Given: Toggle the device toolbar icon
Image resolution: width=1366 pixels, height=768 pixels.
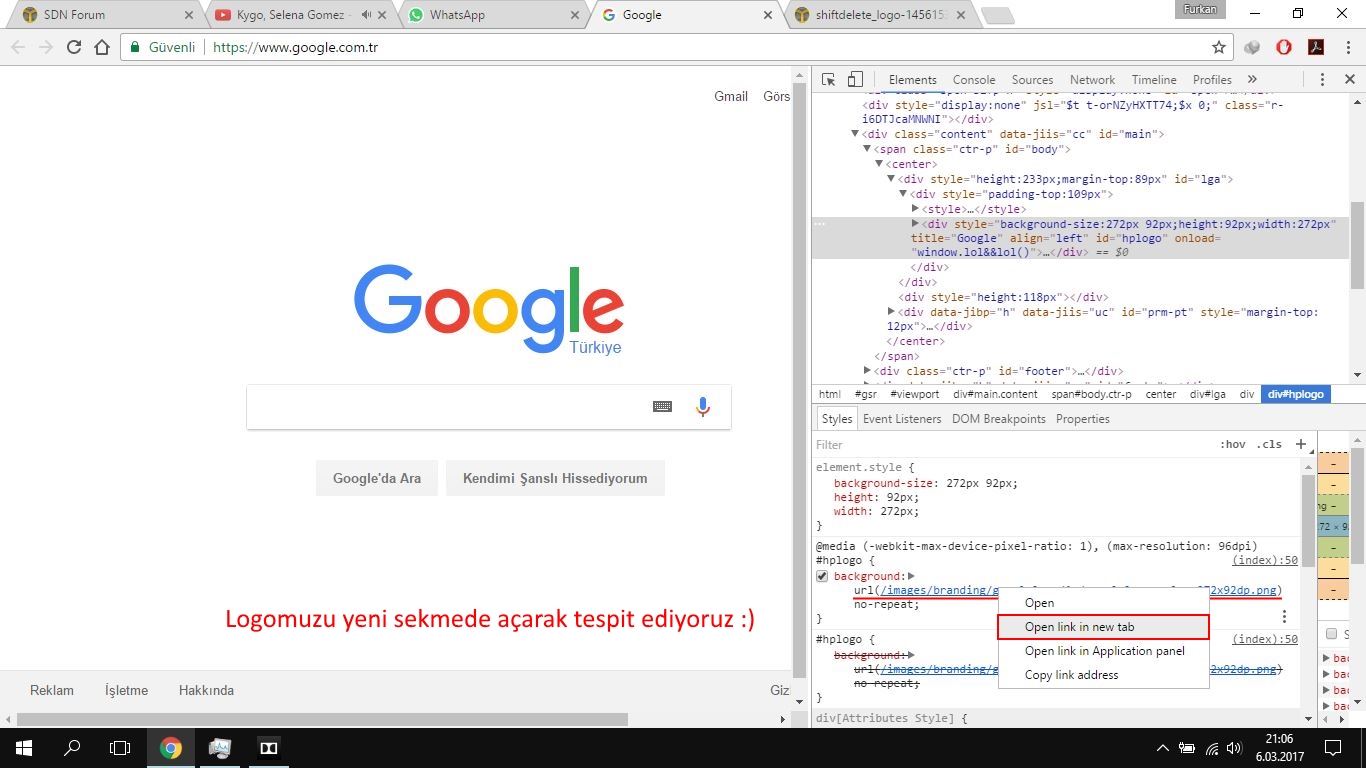Looking at the screenshot, I should 855,80.
